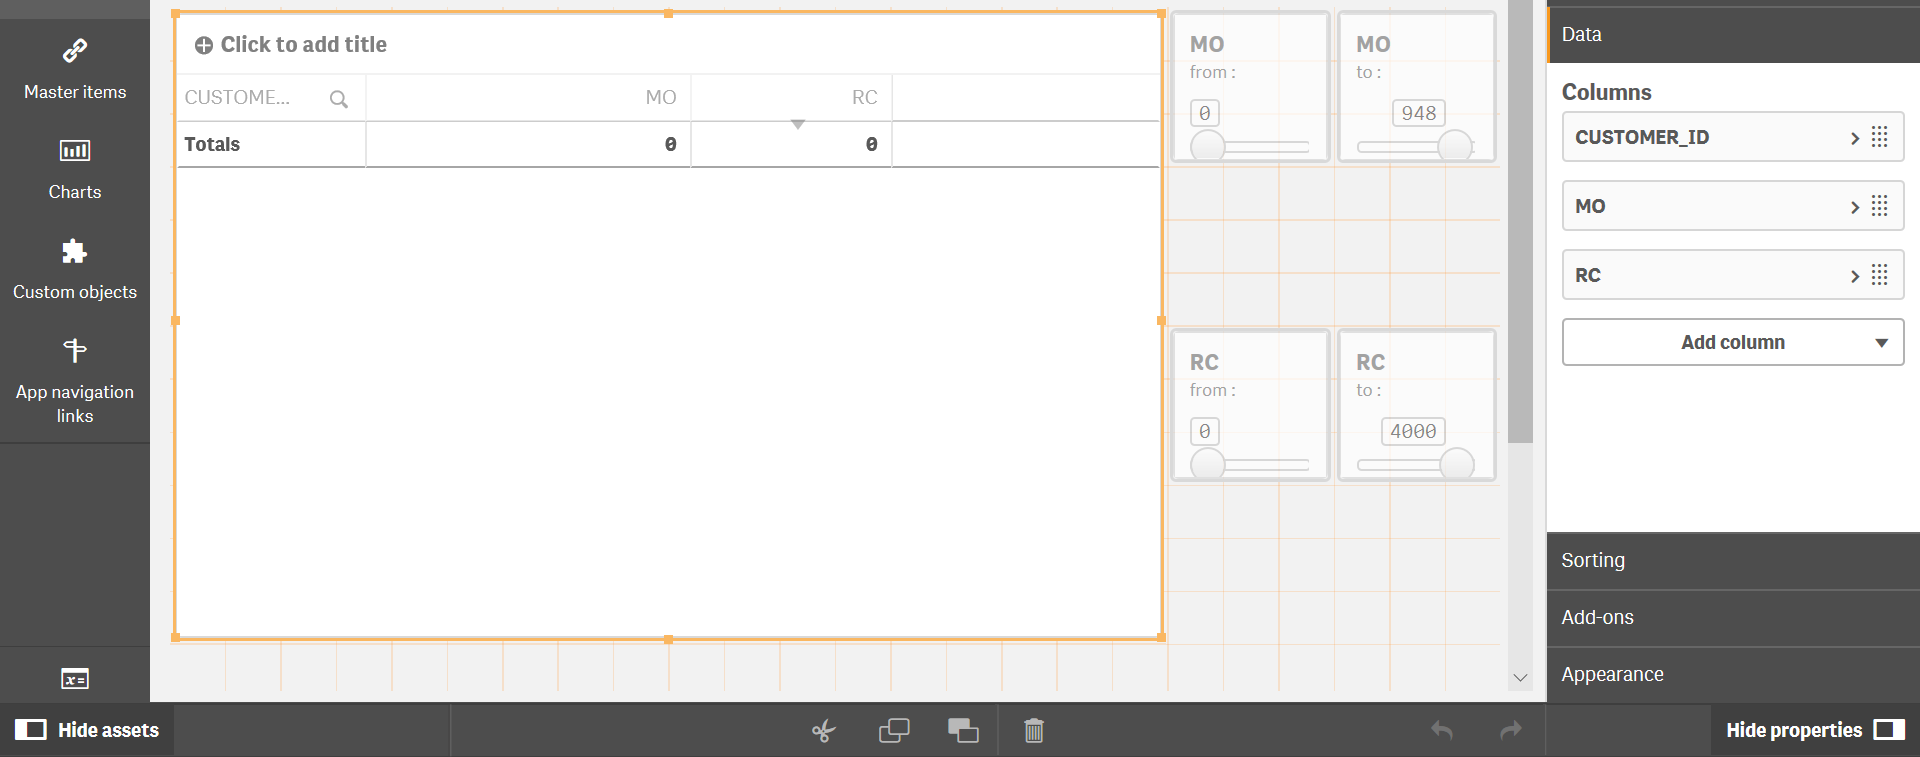Viewport: 1920px width, 757px height.
Task: Click the MO from slider handle
Action: point(1208,147)
